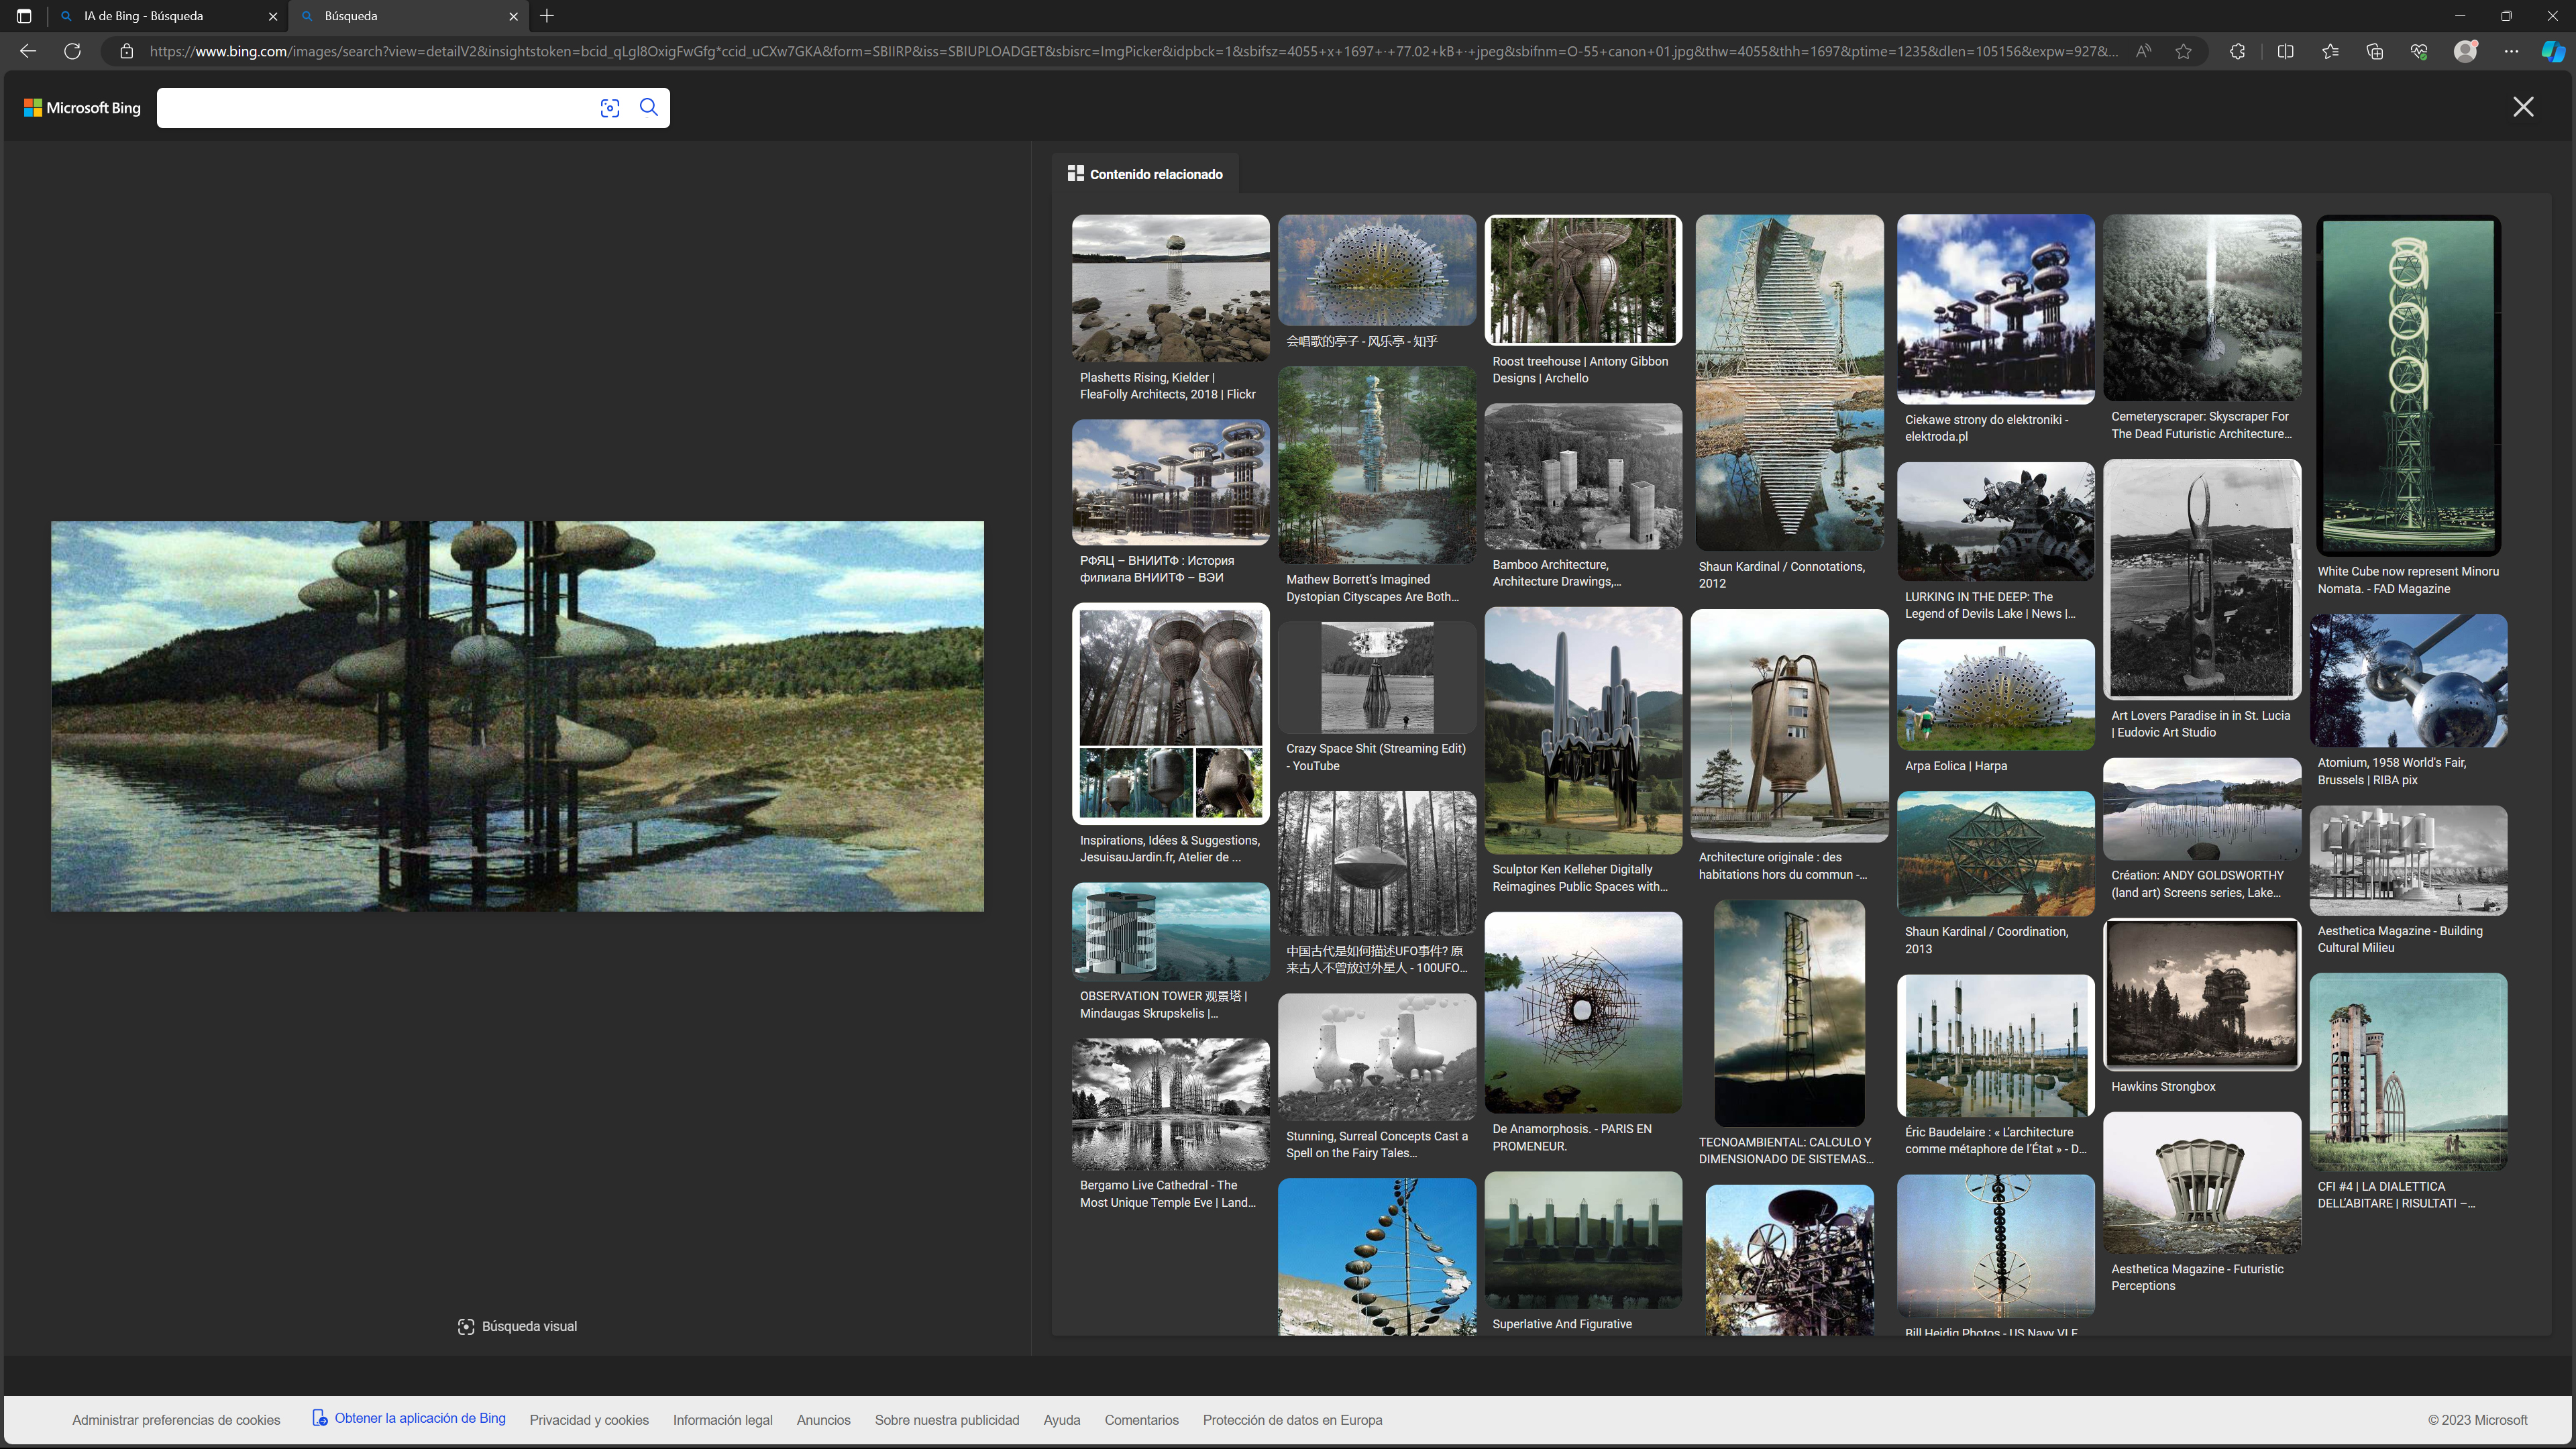
Task: Click the visual search camera icon in search box
Action: 610,108
